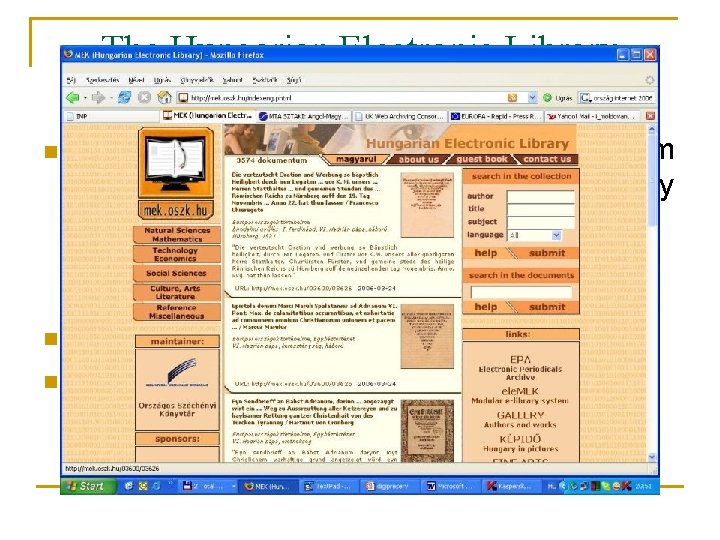This screenshot has height=540, width=720.
Task: Go to the Home page icon
Action: [x=164, y=97]
